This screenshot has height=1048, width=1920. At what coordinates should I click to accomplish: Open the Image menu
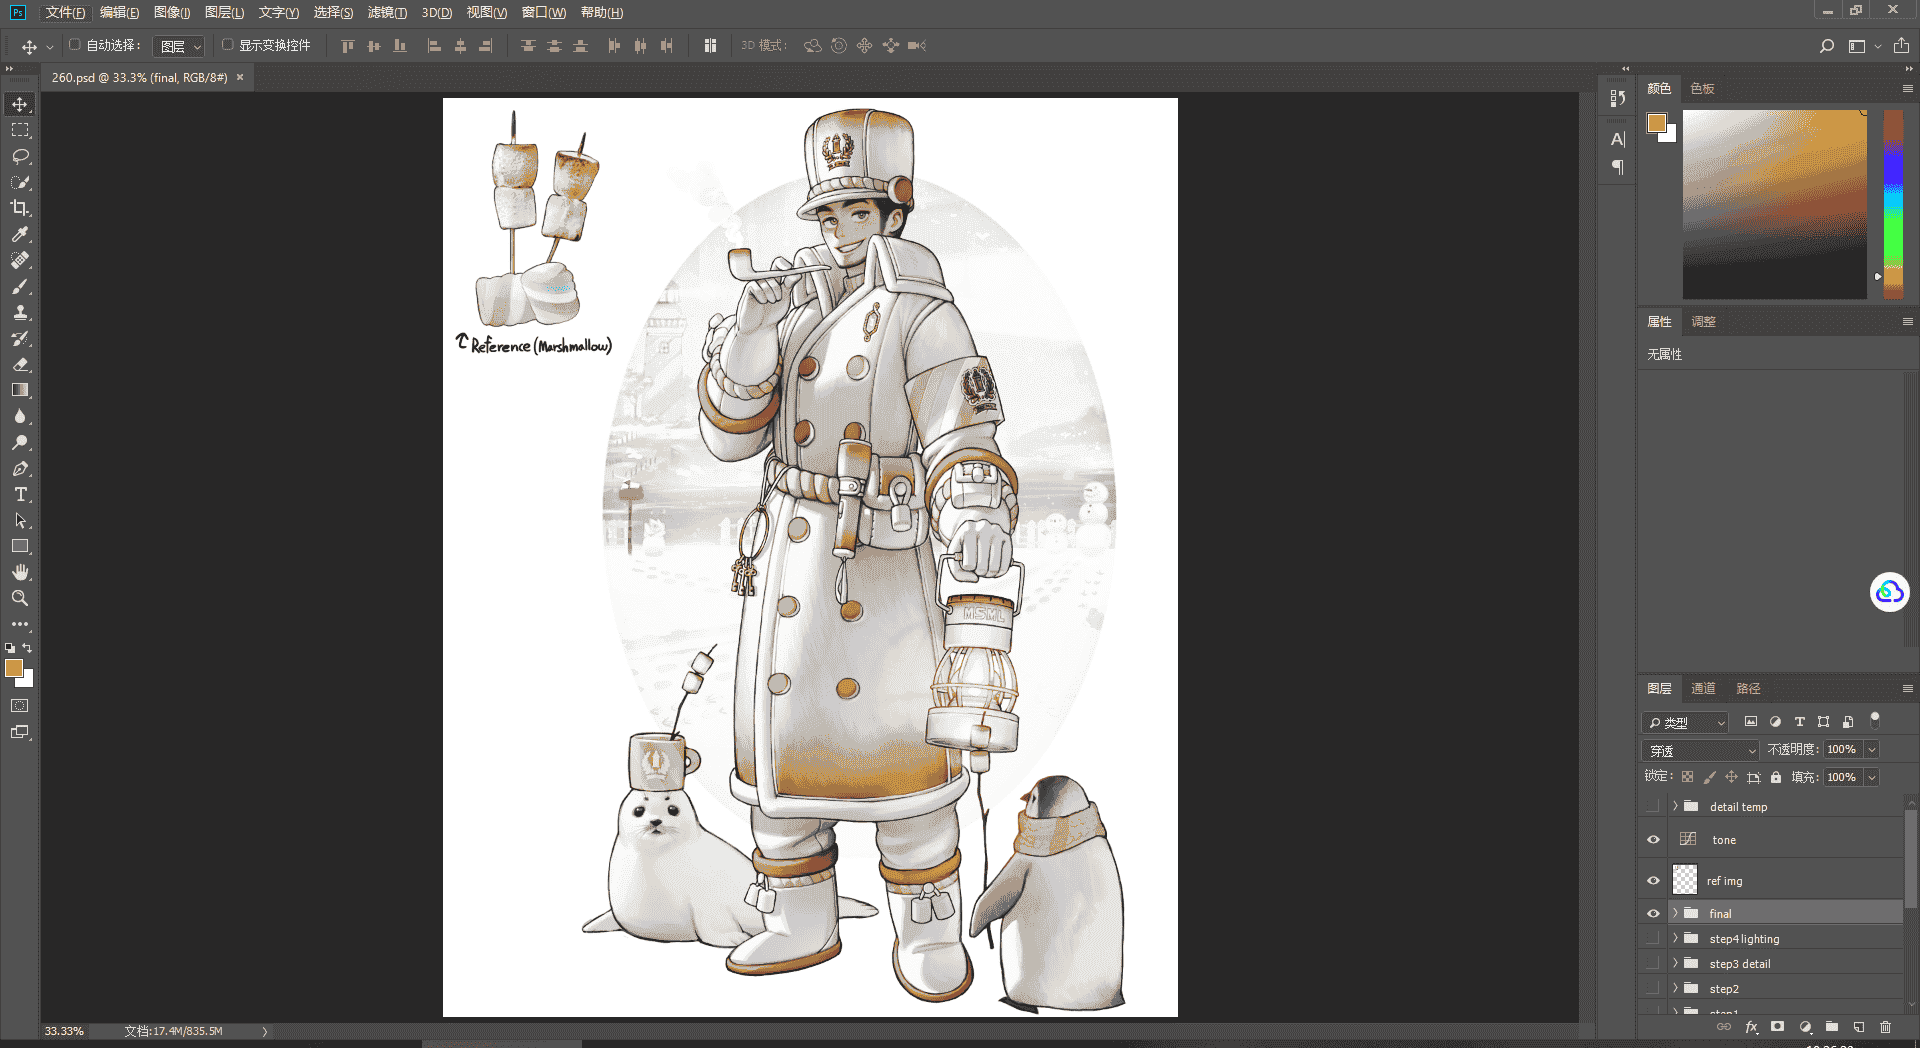click(172, 12)
